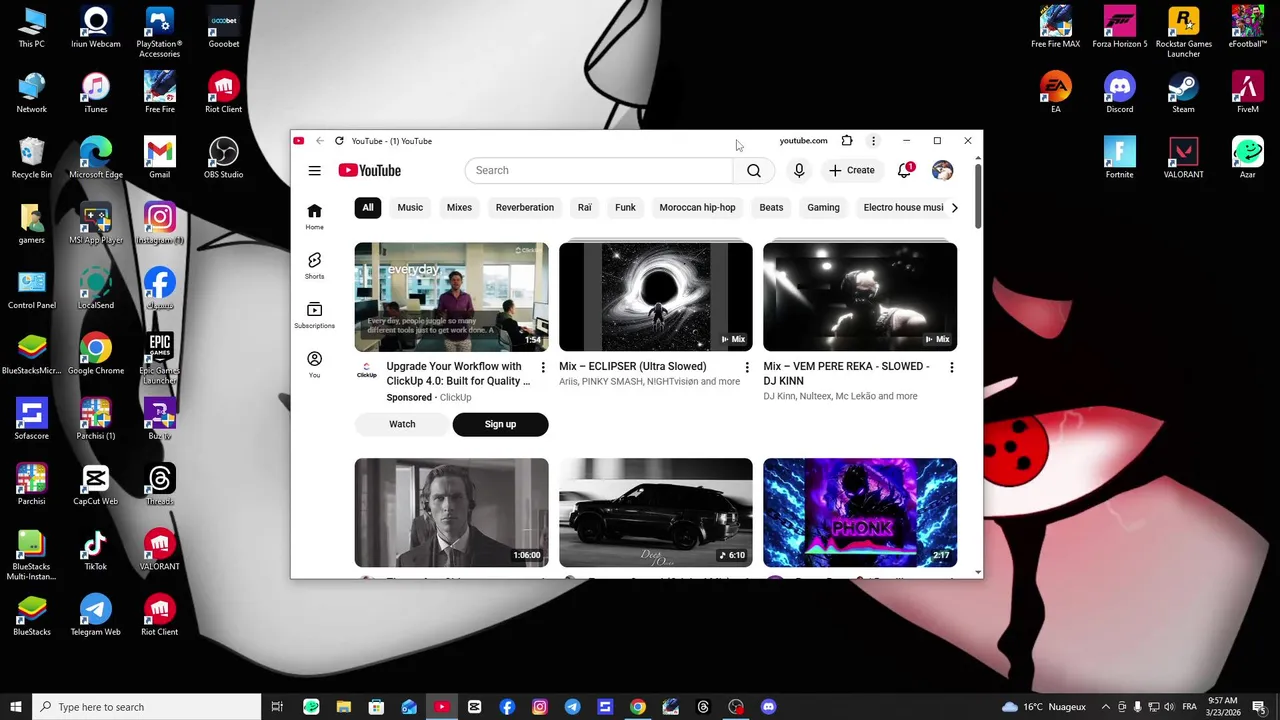Select the All filter chip
Viewport: 1280px width, 720px height.
pyautogui.click(x=368, y=208)
